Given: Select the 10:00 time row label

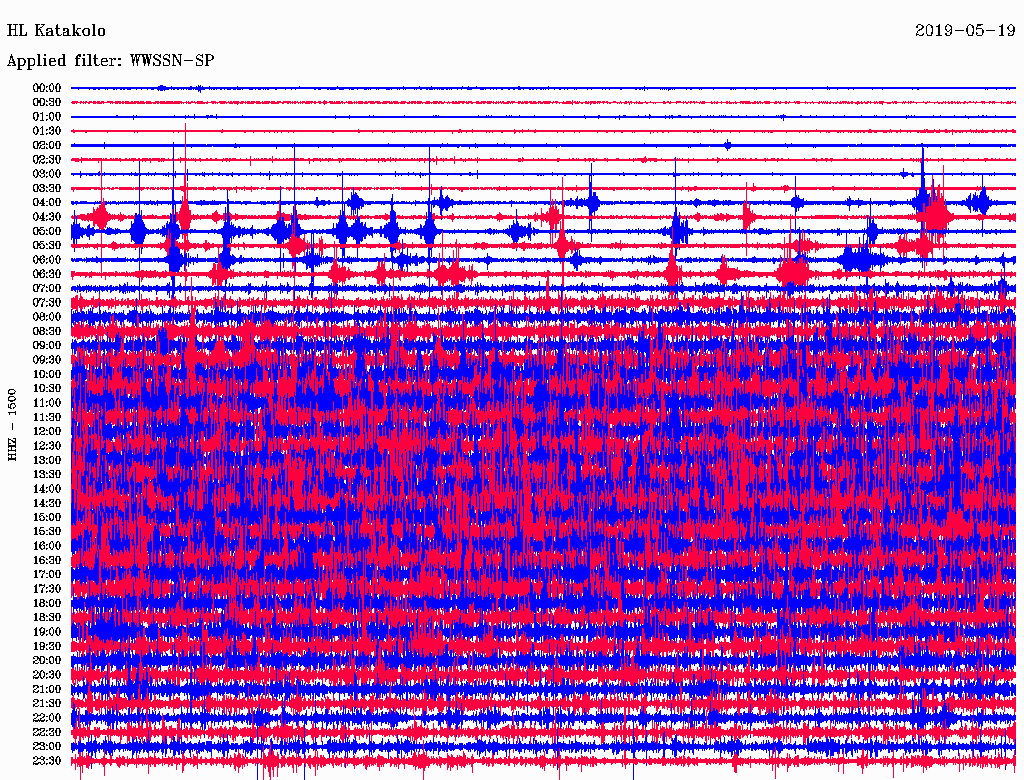Looking at the screenshot, I should coord(47,374).
